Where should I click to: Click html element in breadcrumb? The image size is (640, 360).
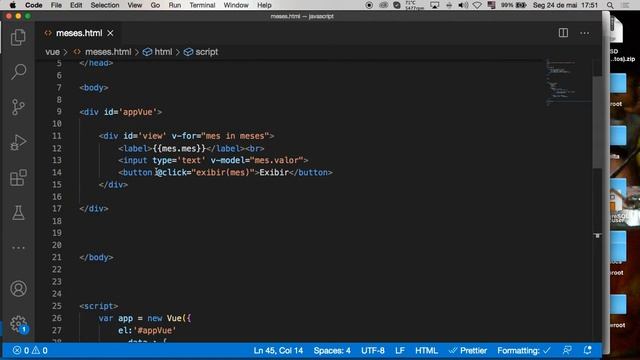tap(163, 52)
